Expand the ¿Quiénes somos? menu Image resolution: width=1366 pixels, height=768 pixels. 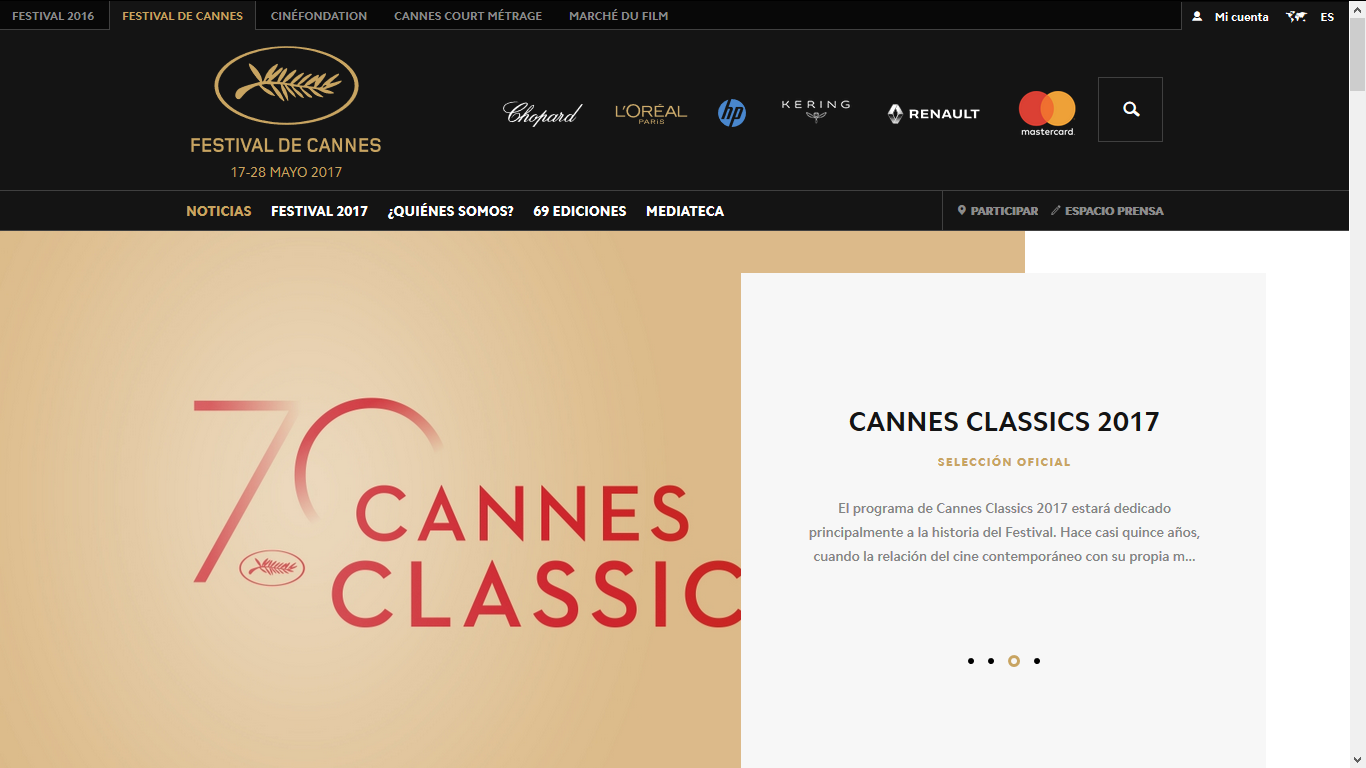click(451, 211)
